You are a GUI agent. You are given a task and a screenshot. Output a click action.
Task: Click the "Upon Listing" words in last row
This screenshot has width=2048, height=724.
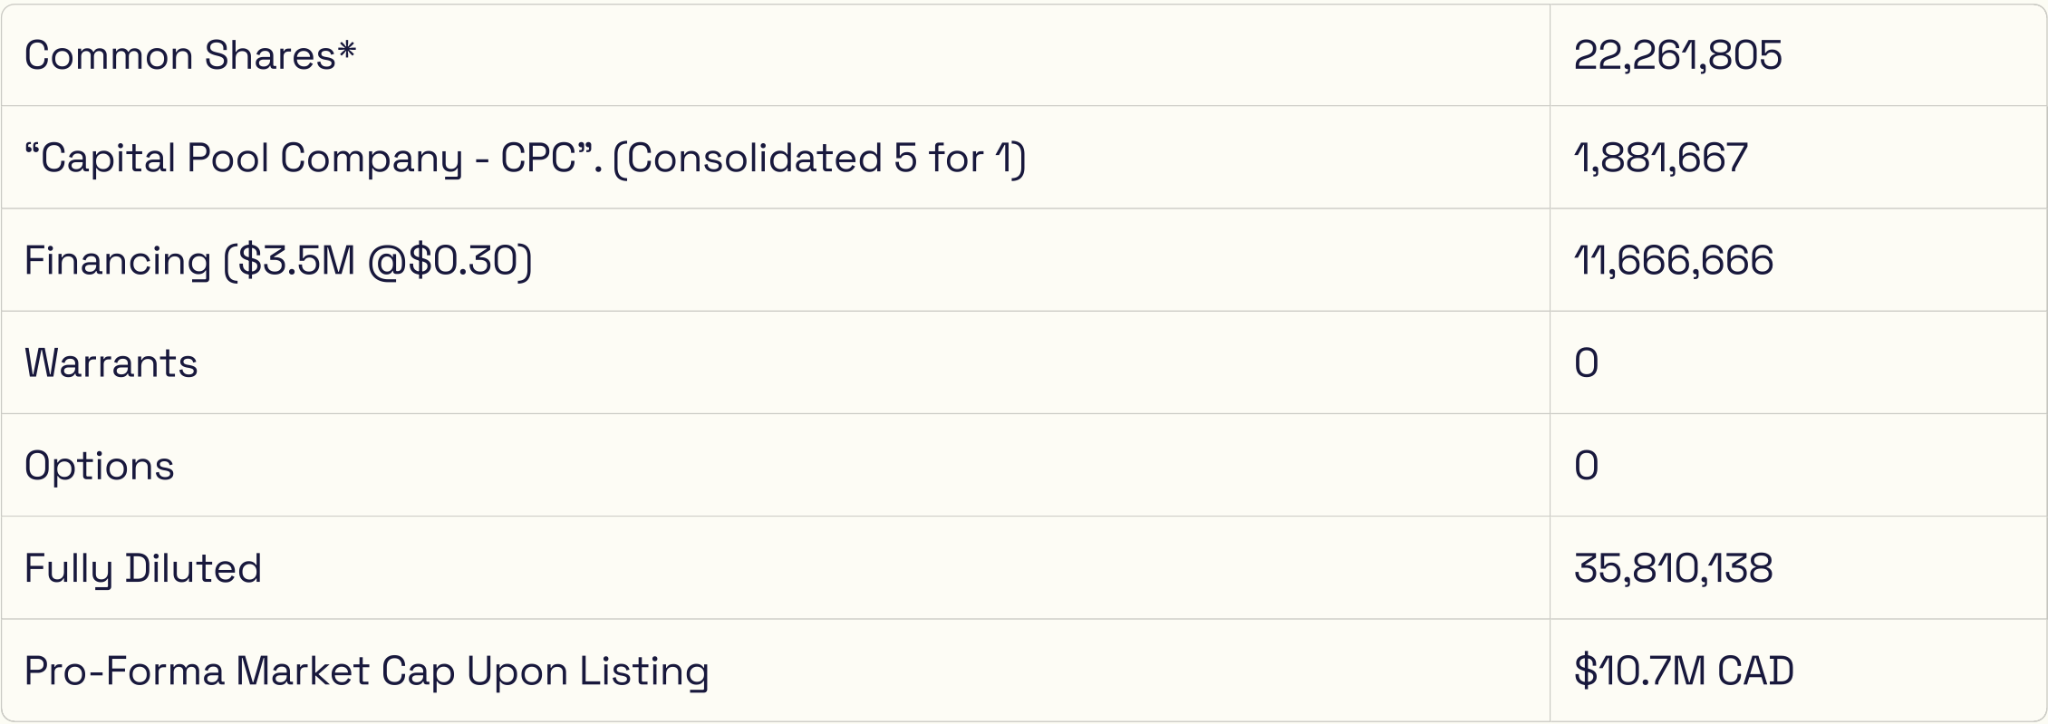(x=588, y=671)
